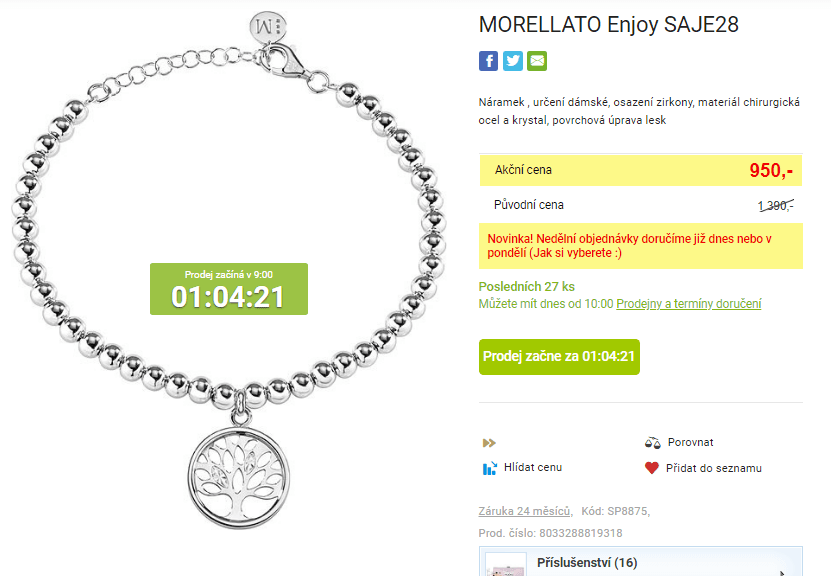831x576 pixels.
Task: Click the green Prodej začne za button
Action: click(x=559, y=357)
